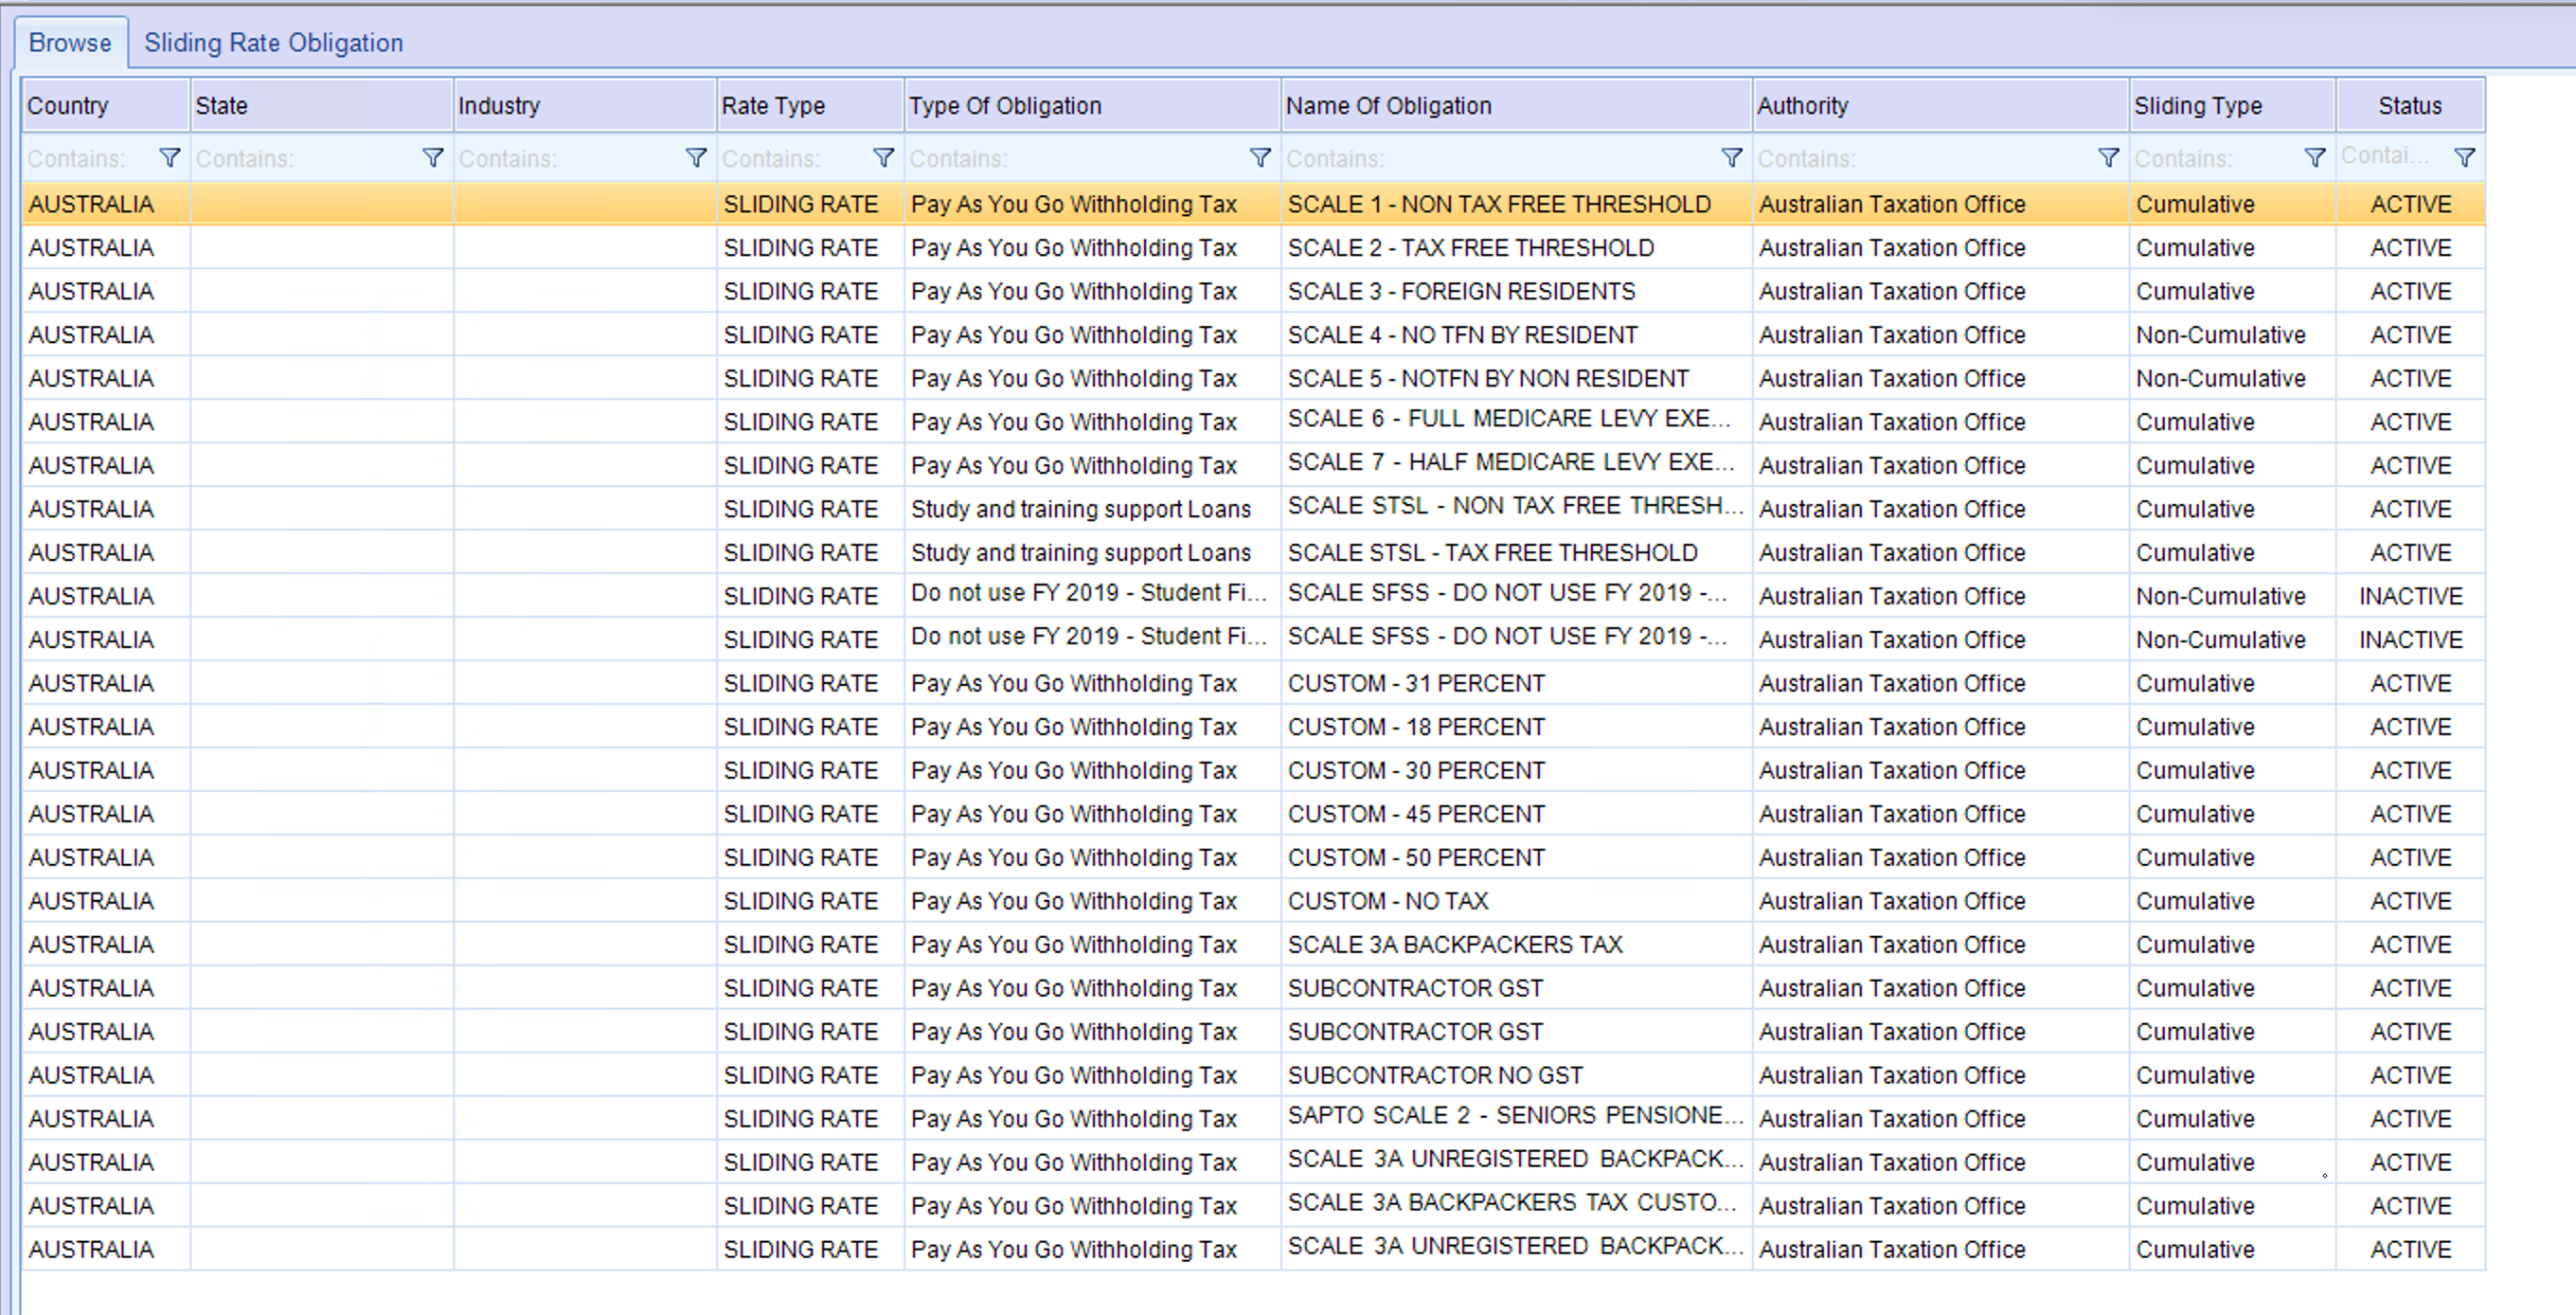Select the SCALE 4 - NO TFN BY RESIDENT row
This screenshot has height=1315, width=2576.
point(1462,335)
